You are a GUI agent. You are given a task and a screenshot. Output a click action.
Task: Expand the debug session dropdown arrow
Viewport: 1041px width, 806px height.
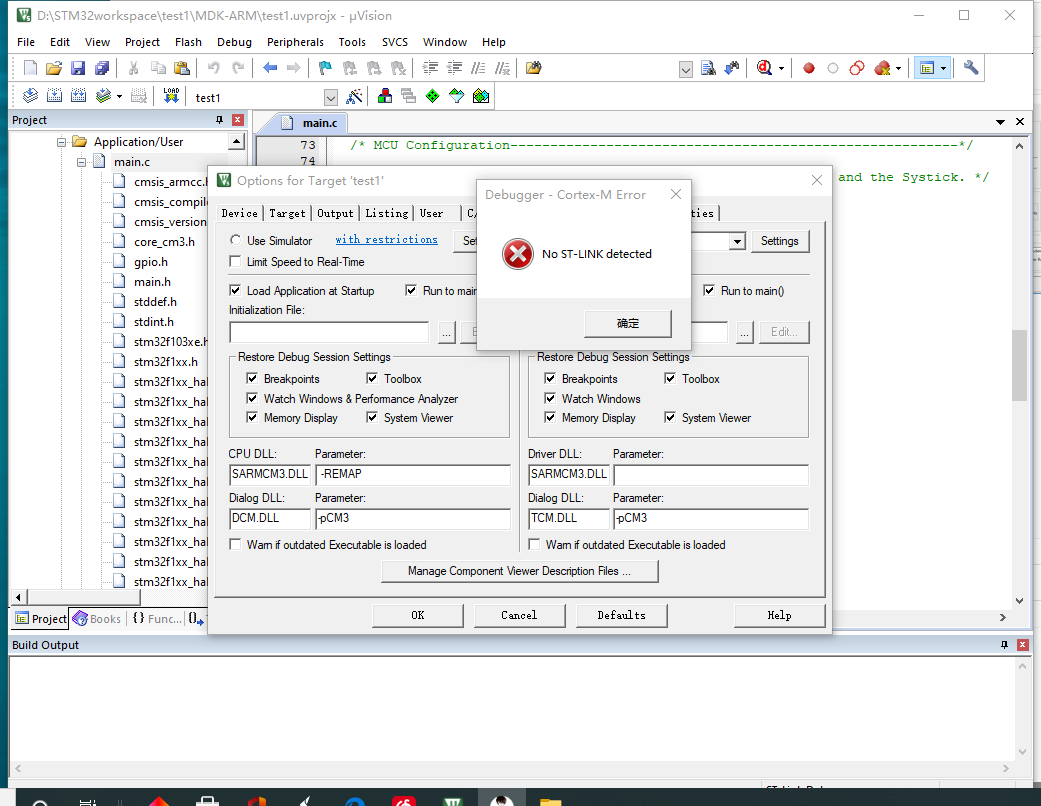(x=781, y=68)
